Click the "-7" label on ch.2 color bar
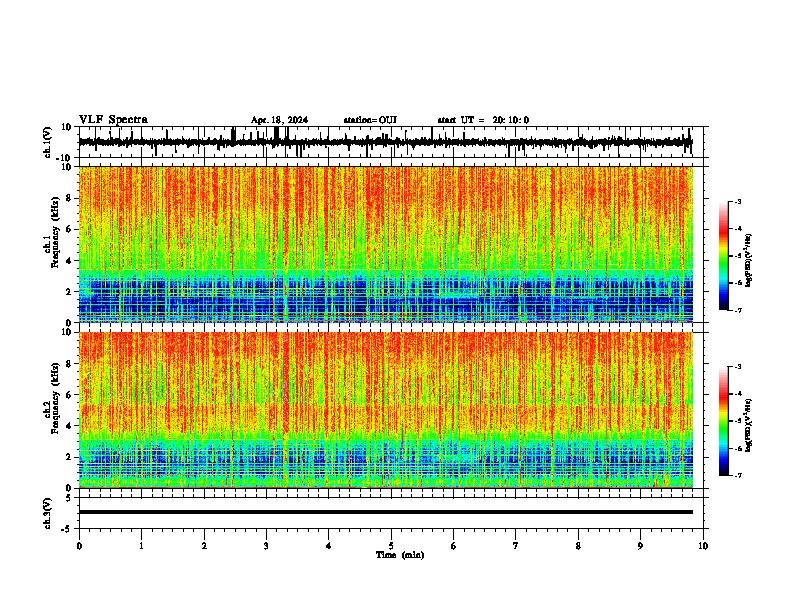This screenshot has height=612, width=792. [x=737, y=475]
